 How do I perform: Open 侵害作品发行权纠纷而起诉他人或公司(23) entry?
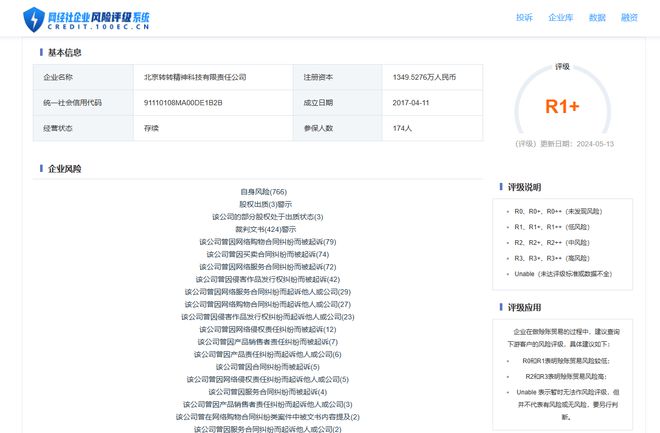pyautogui.click(x=268, y=317)
